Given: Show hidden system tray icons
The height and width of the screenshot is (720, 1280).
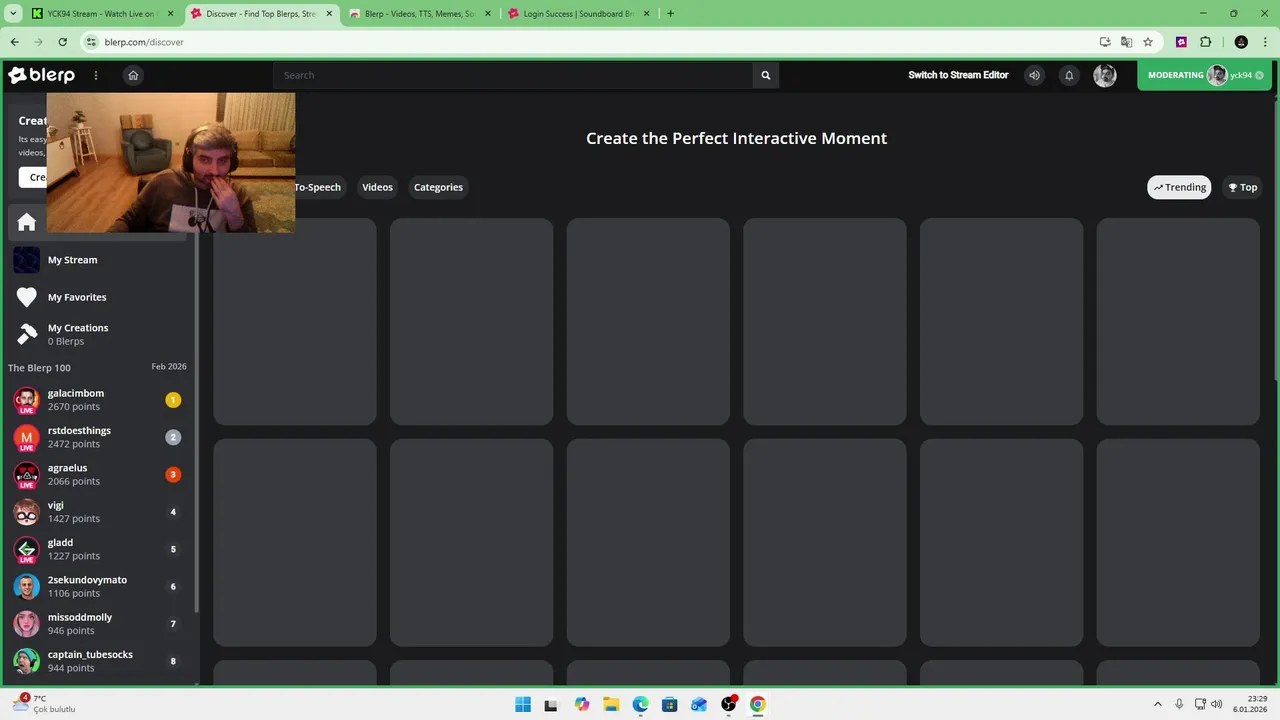Looking at the screenshot, I should [x=1158, y=704].
